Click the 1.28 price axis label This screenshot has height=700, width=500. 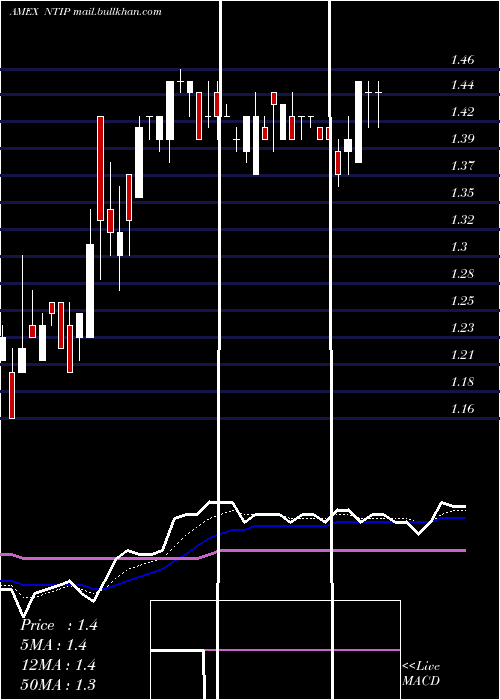(462, 274)
